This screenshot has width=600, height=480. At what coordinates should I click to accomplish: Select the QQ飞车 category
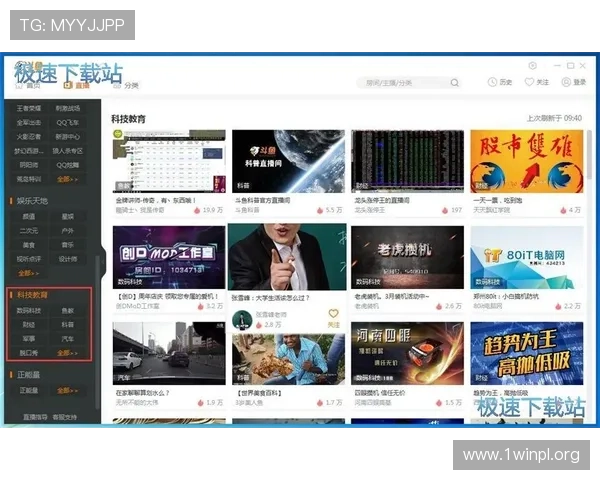tap(68, 122)
